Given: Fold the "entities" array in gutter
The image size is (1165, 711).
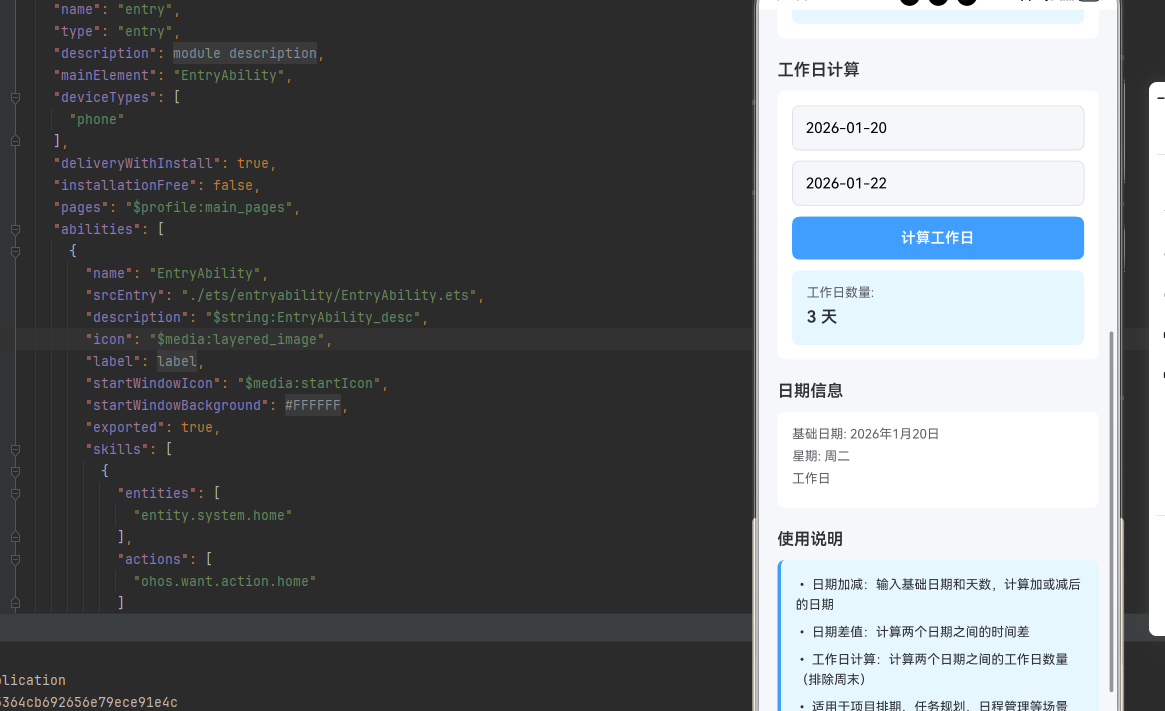Looking at the screenshot, I should click(x=15, y=494).
